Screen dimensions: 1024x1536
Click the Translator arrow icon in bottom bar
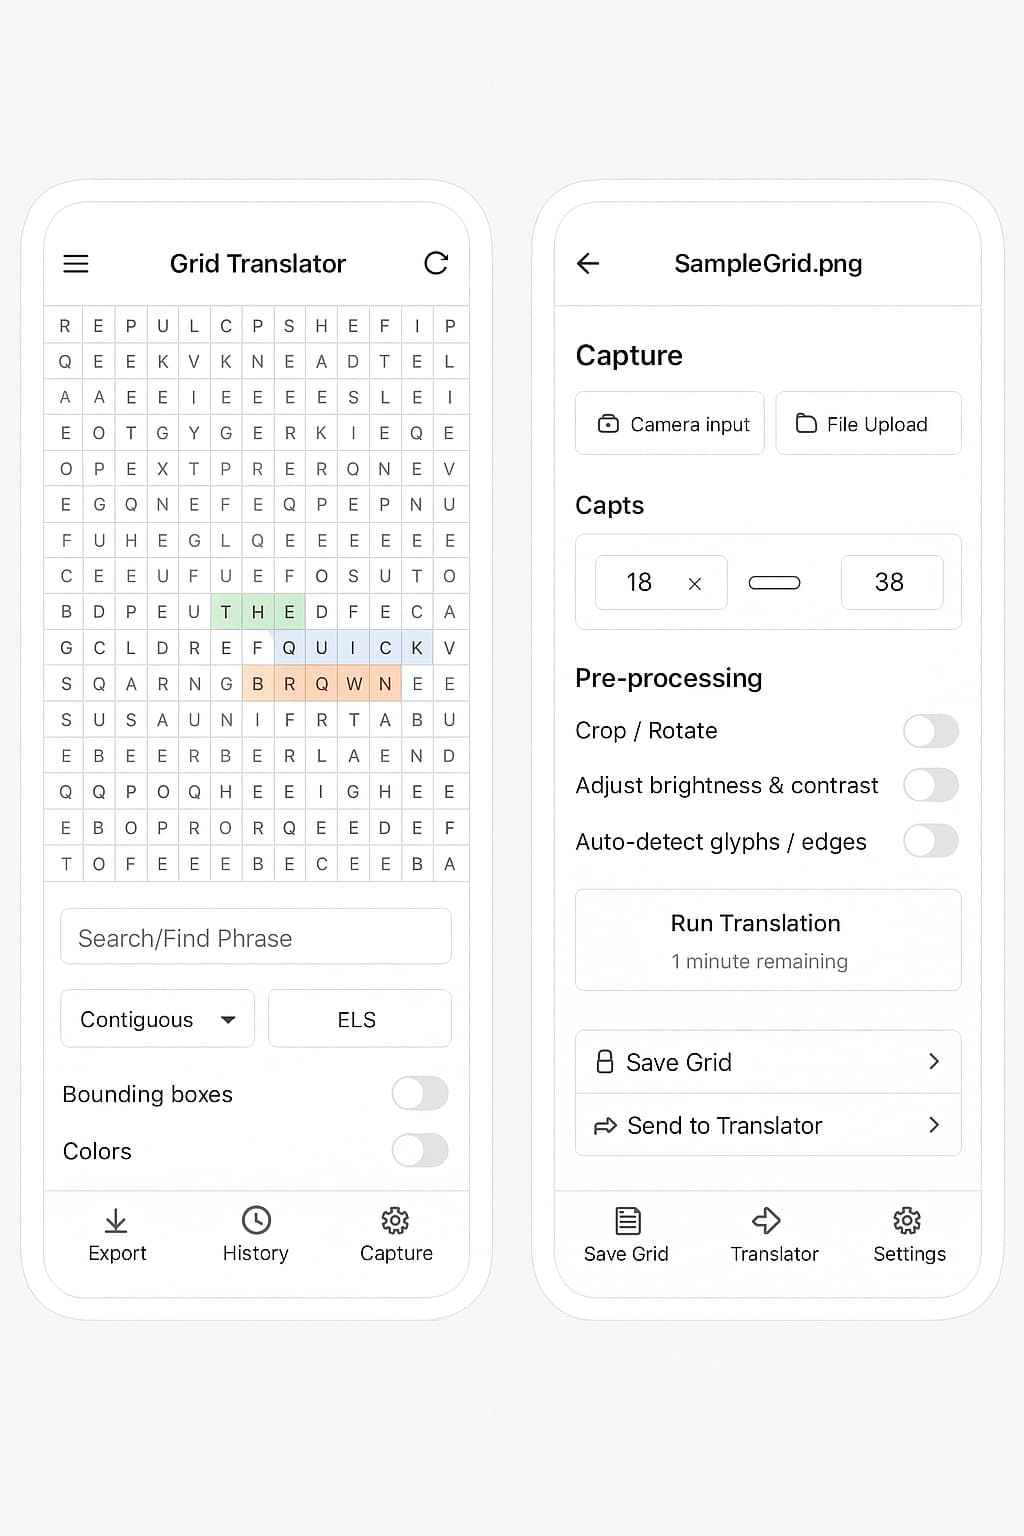766,1220
